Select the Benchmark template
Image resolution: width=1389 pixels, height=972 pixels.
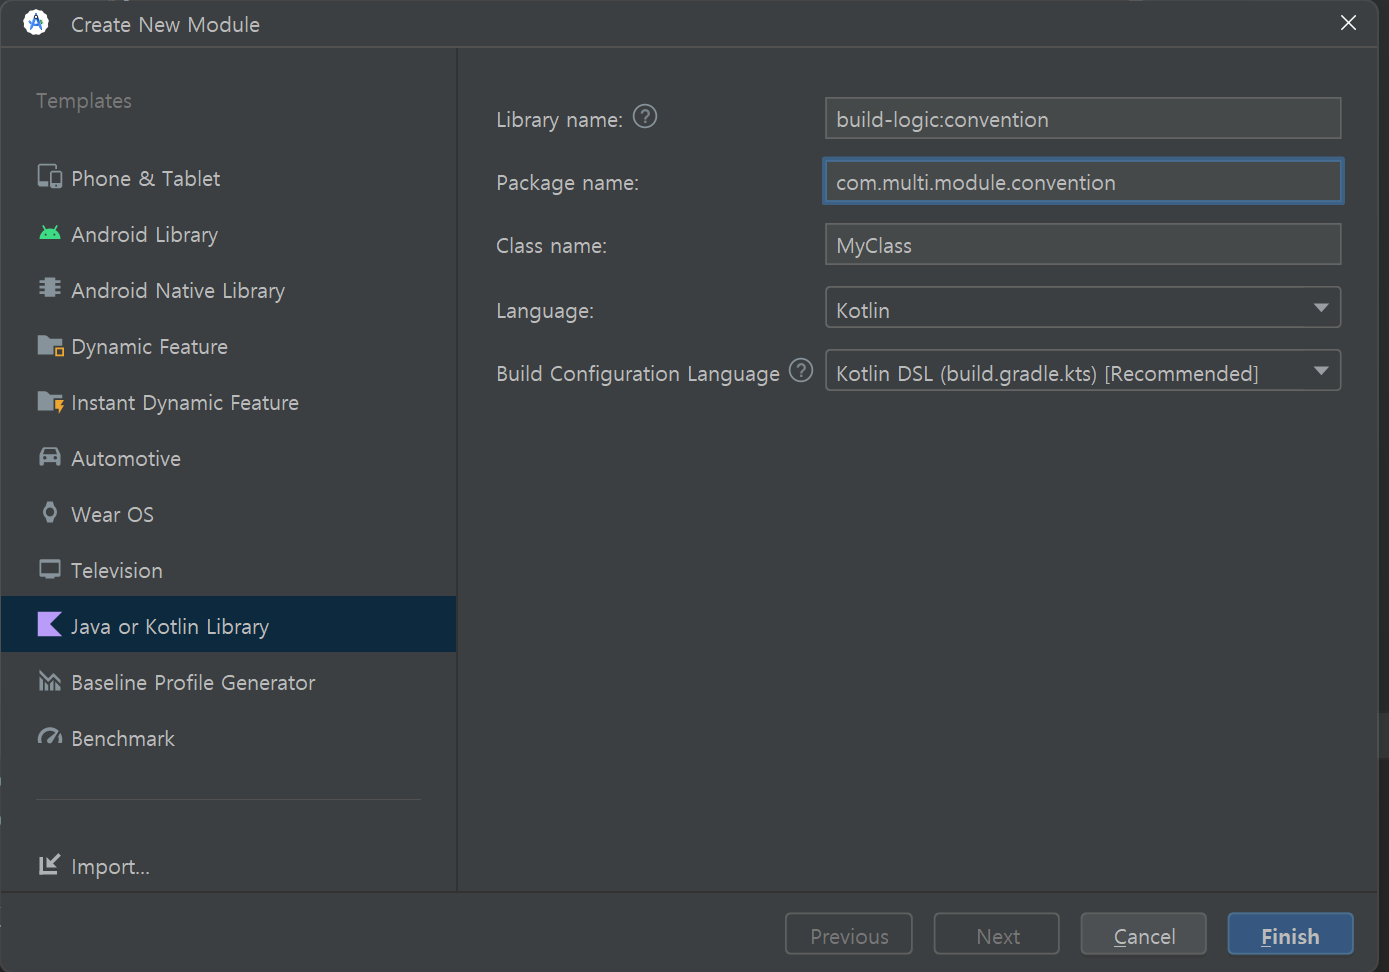click(x=229, y=738)
